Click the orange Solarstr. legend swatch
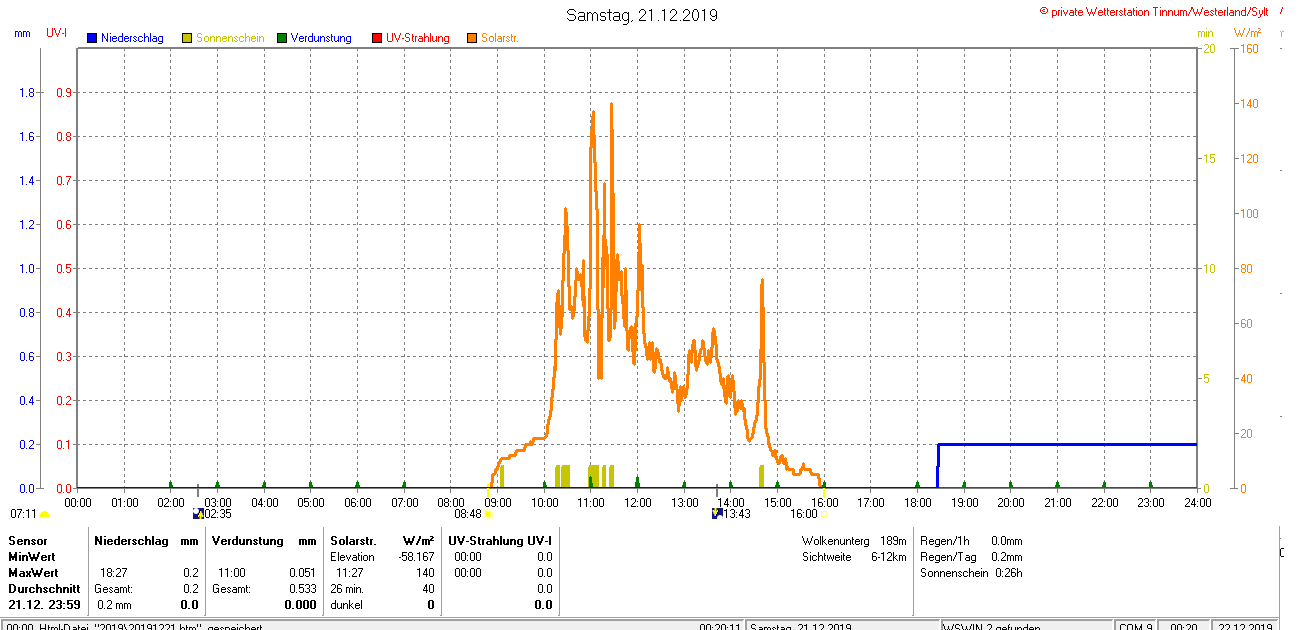The height and width of the screenshot is (630, 1310). [472, 38]
